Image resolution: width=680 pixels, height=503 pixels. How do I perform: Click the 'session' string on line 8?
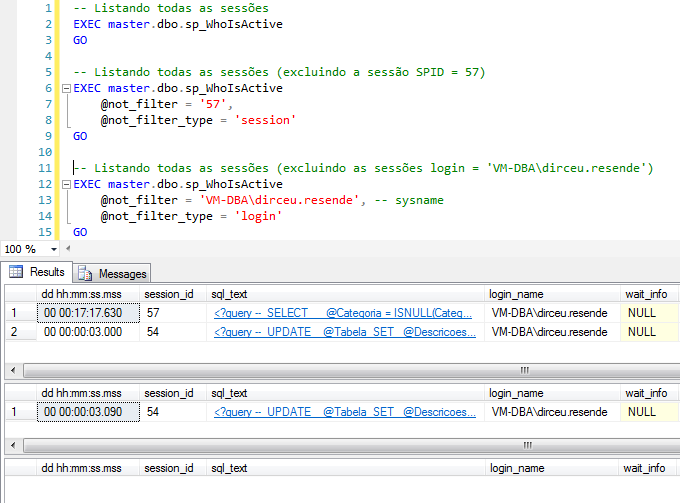[265, 120]
